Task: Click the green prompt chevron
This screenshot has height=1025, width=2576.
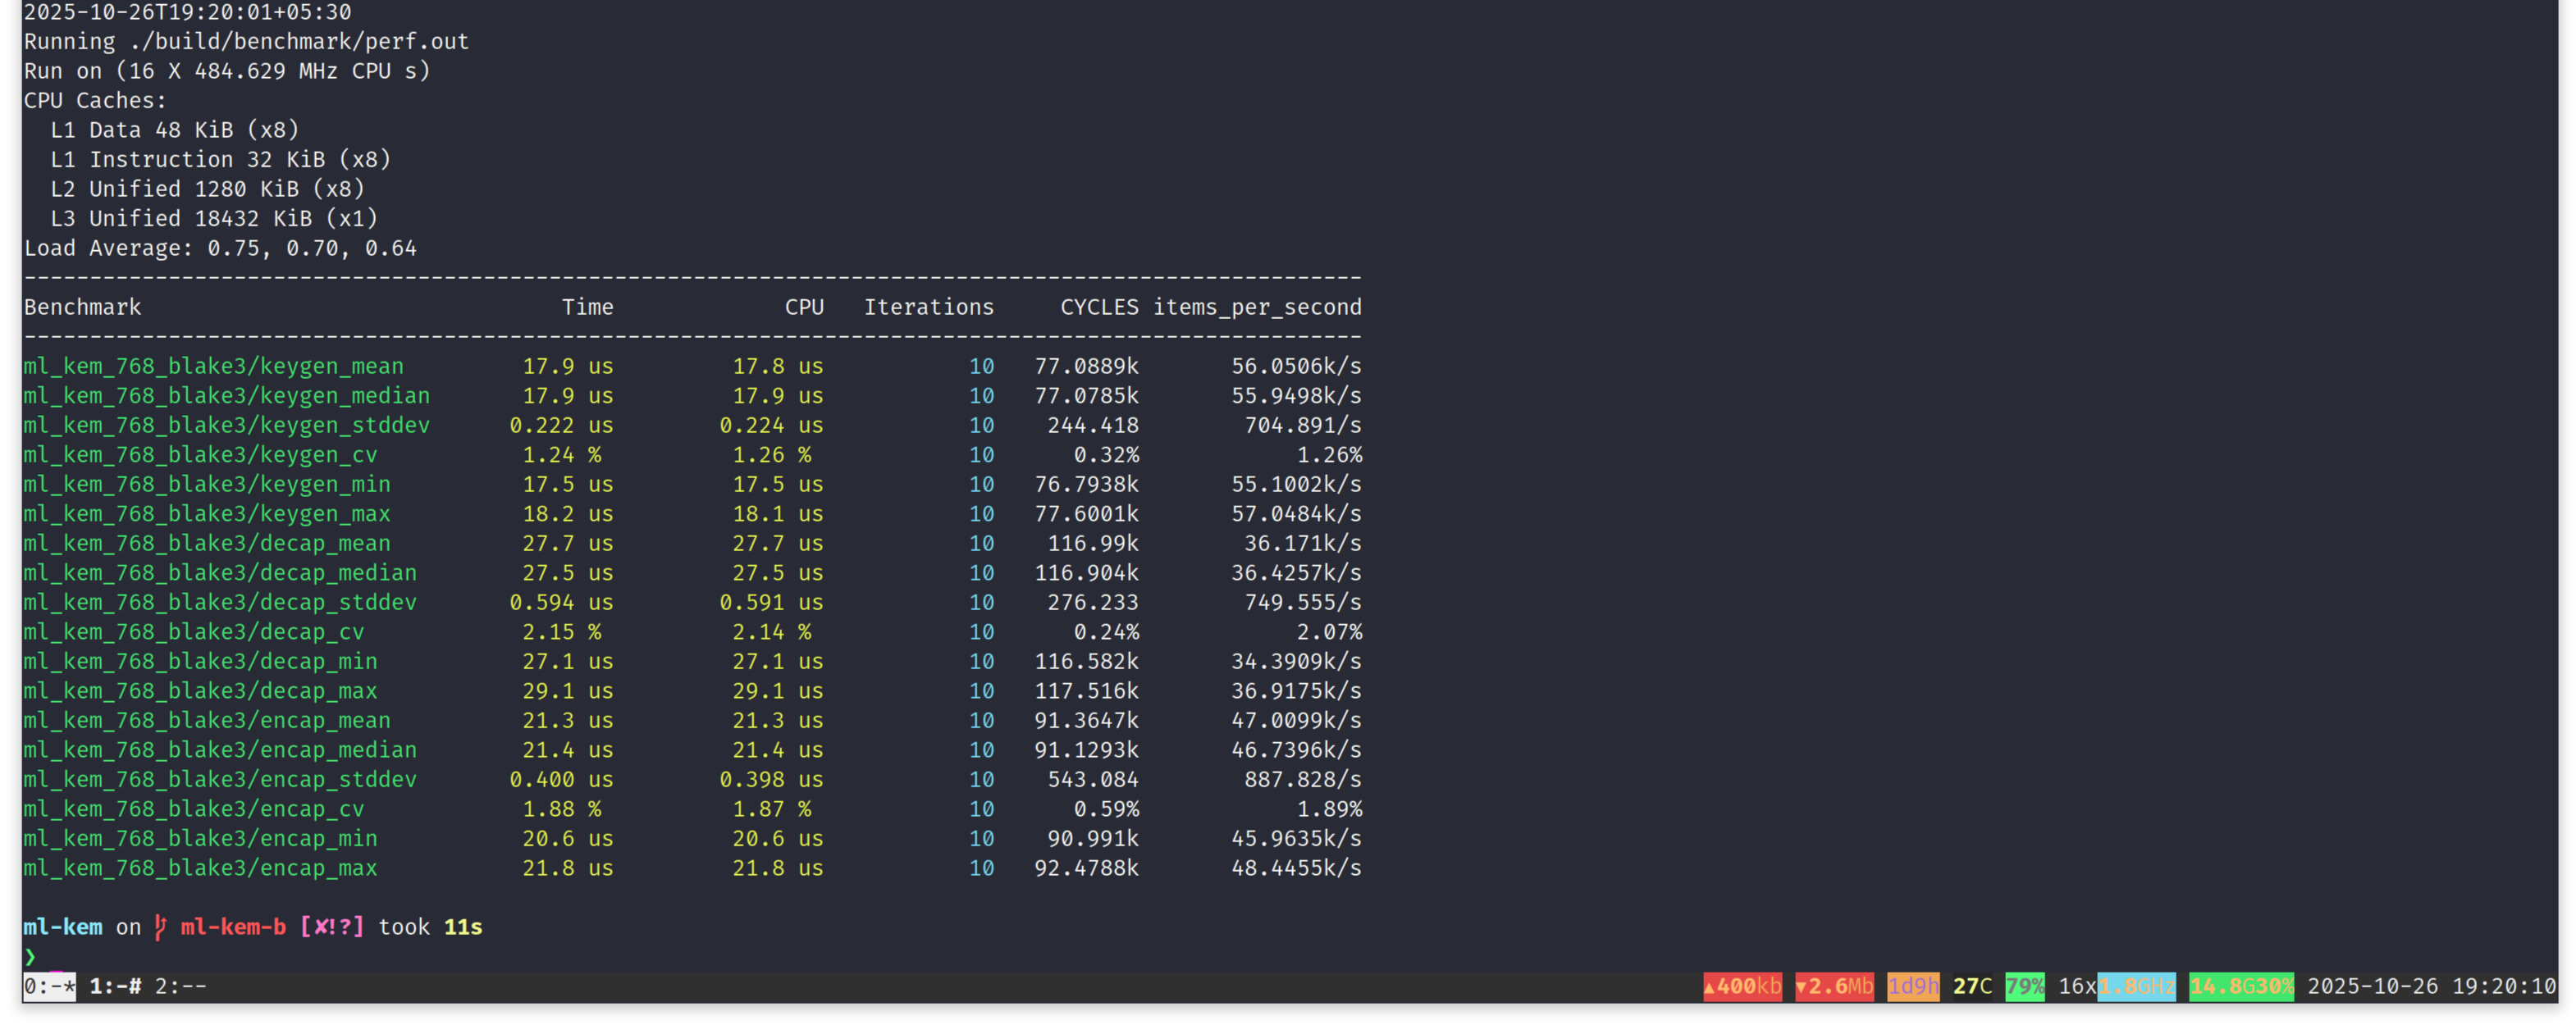Action: [30, 957]
